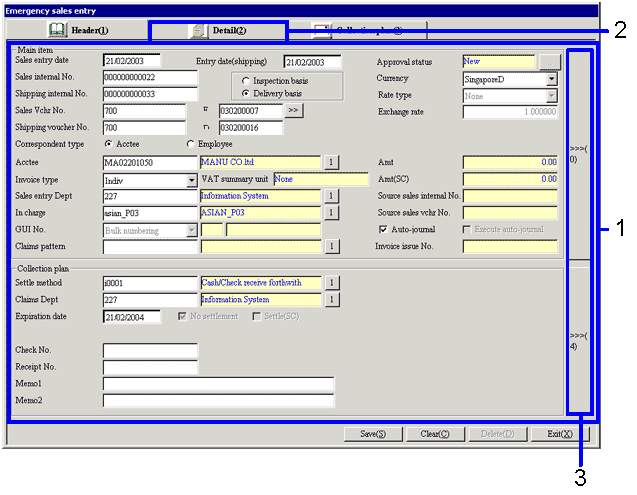Click Shipping voucher No. field with 700
The image size is (637, 495).
pyautogui.click(x=144, y=128)
